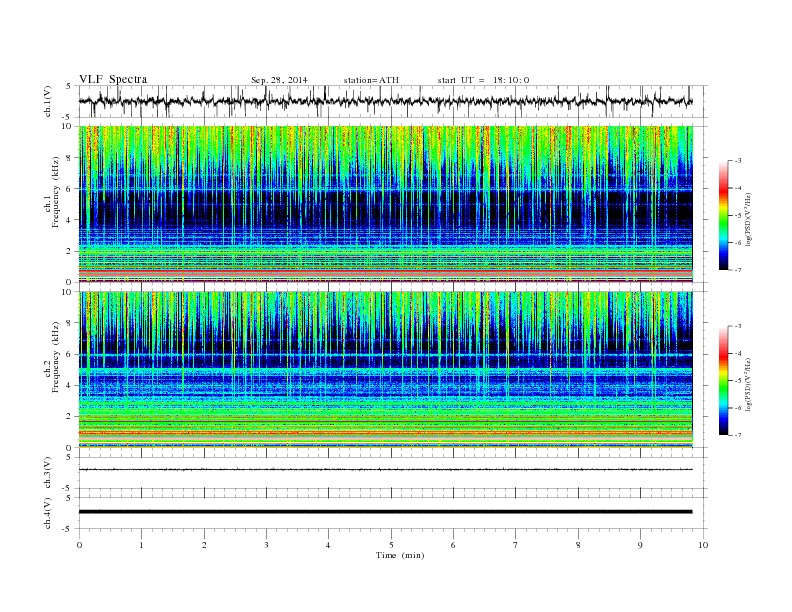This screenshot has height=612, width=792.
Task: Click the ch.3 flat waveform trace
Action: (385, 470)
